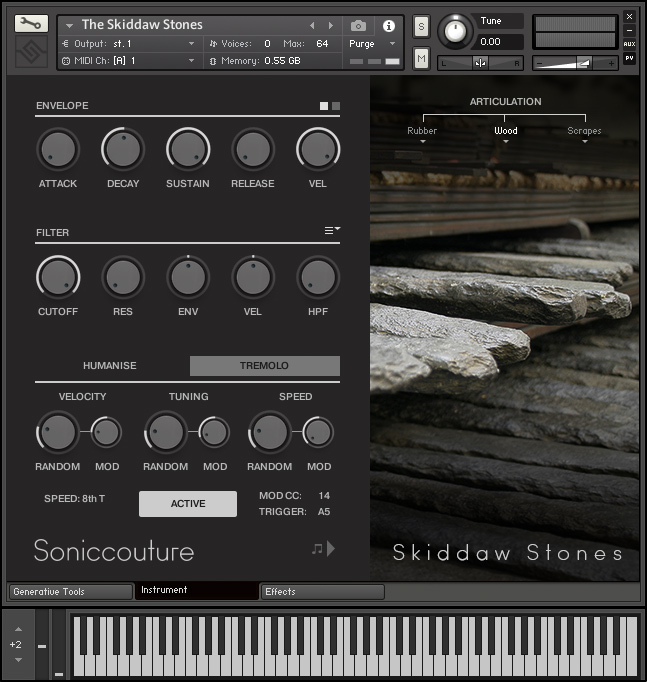Click the Voices icon
647x682 pixels.
(213, 43)
